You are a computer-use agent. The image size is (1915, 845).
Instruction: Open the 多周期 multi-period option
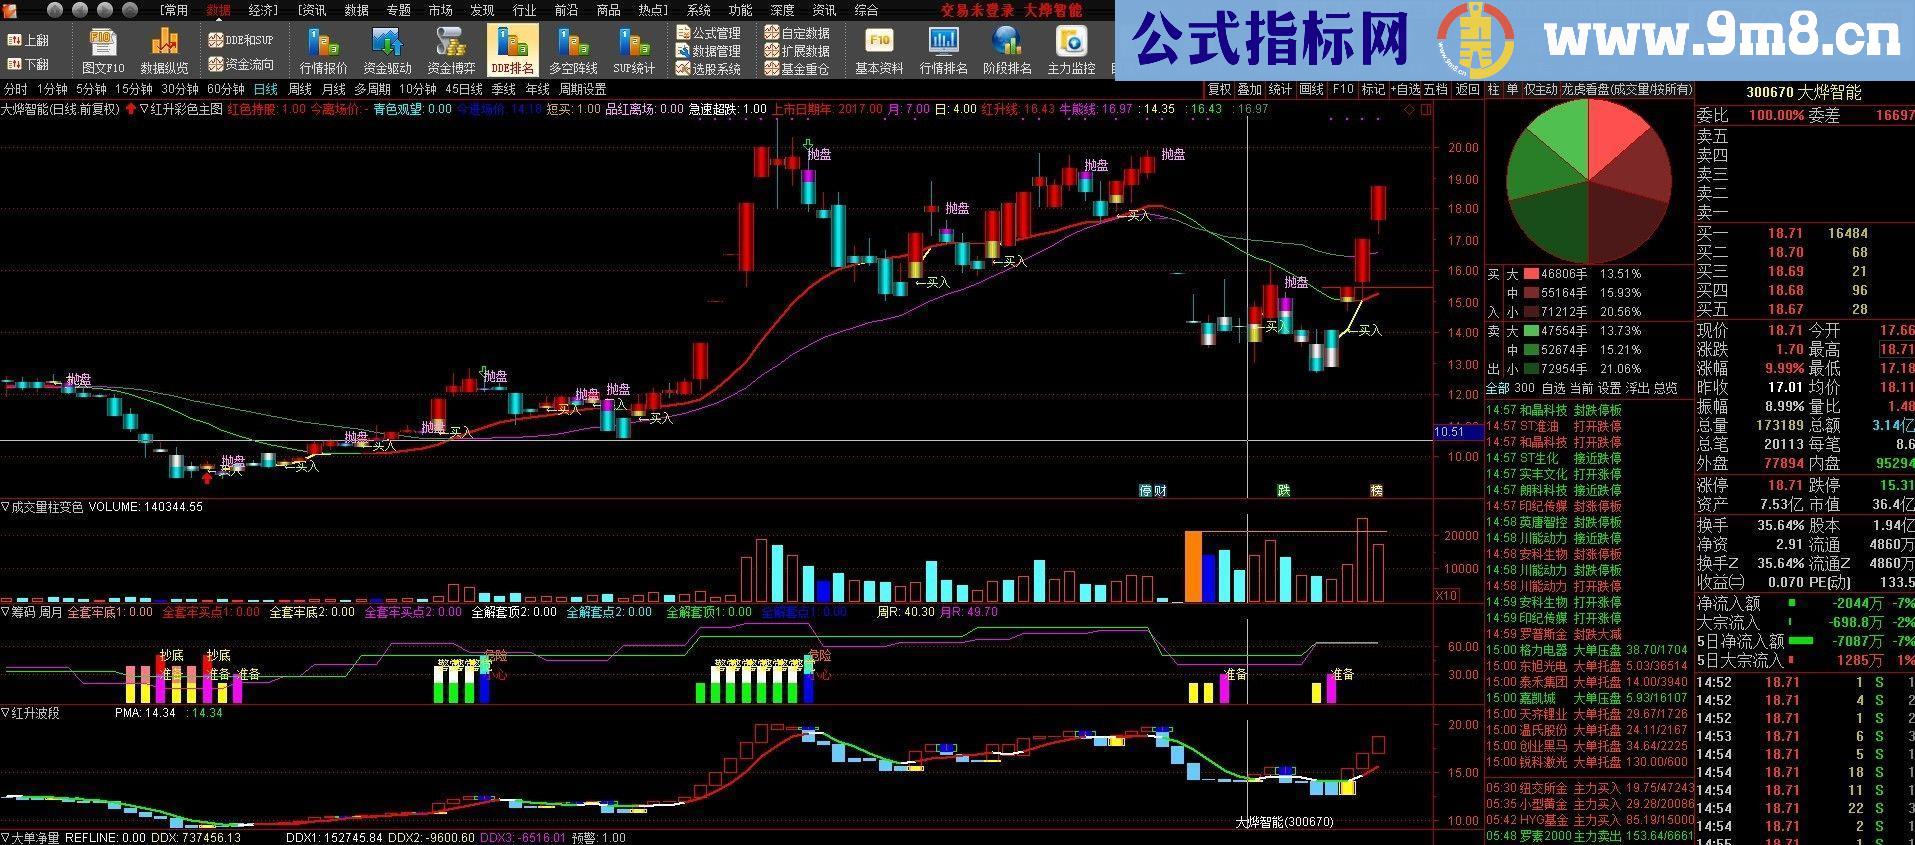[372, 89]
